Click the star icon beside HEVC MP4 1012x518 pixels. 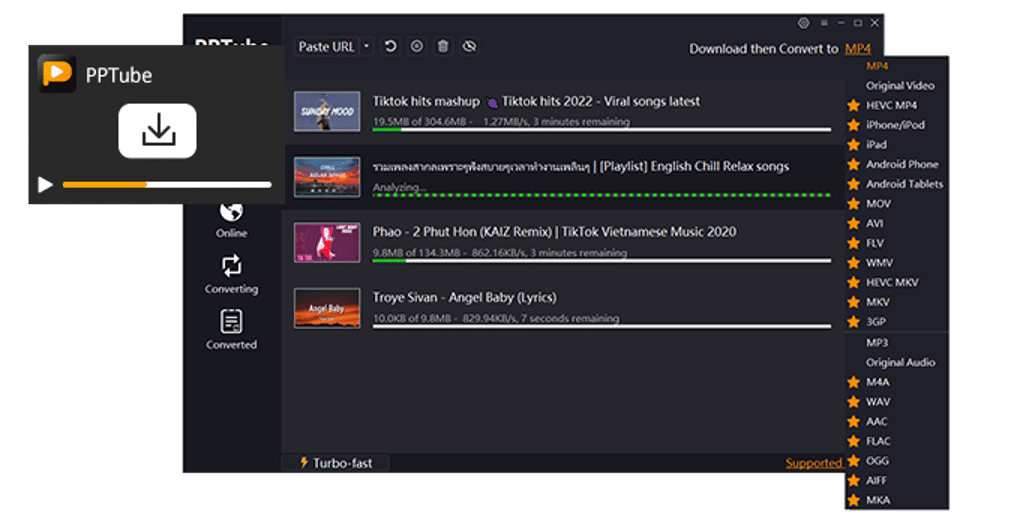click(854, 105)
